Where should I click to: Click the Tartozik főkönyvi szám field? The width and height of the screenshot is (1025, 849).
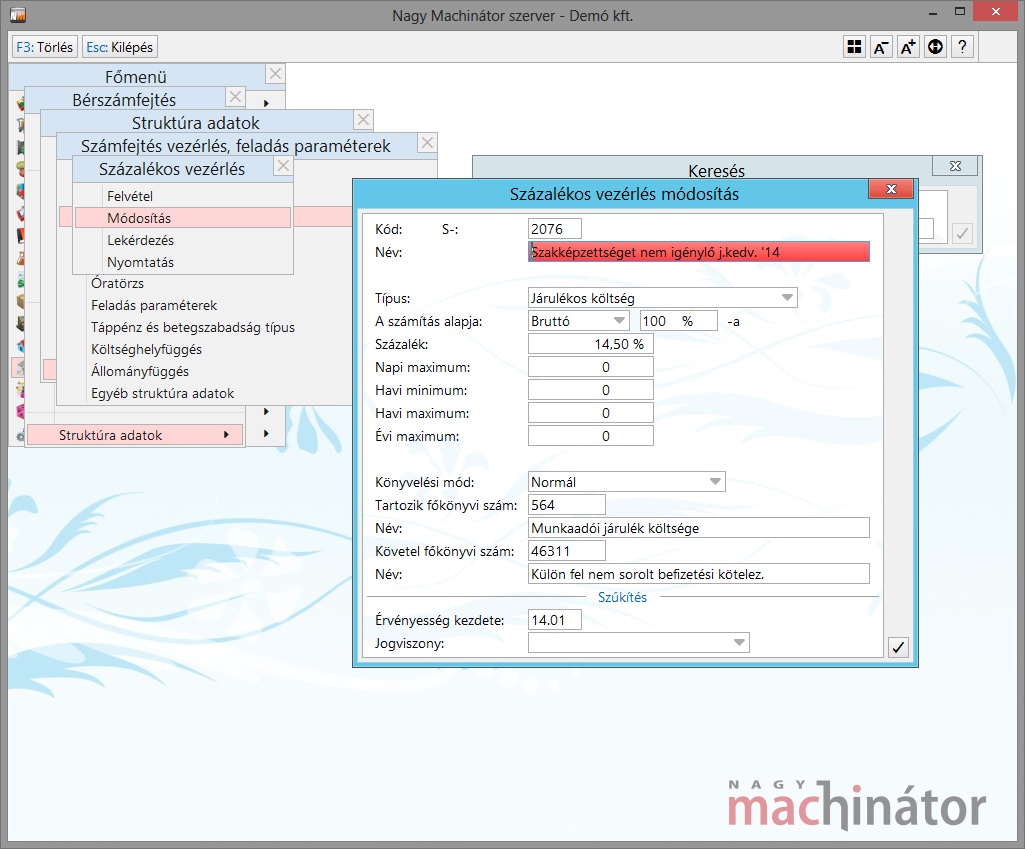point(567,505)
